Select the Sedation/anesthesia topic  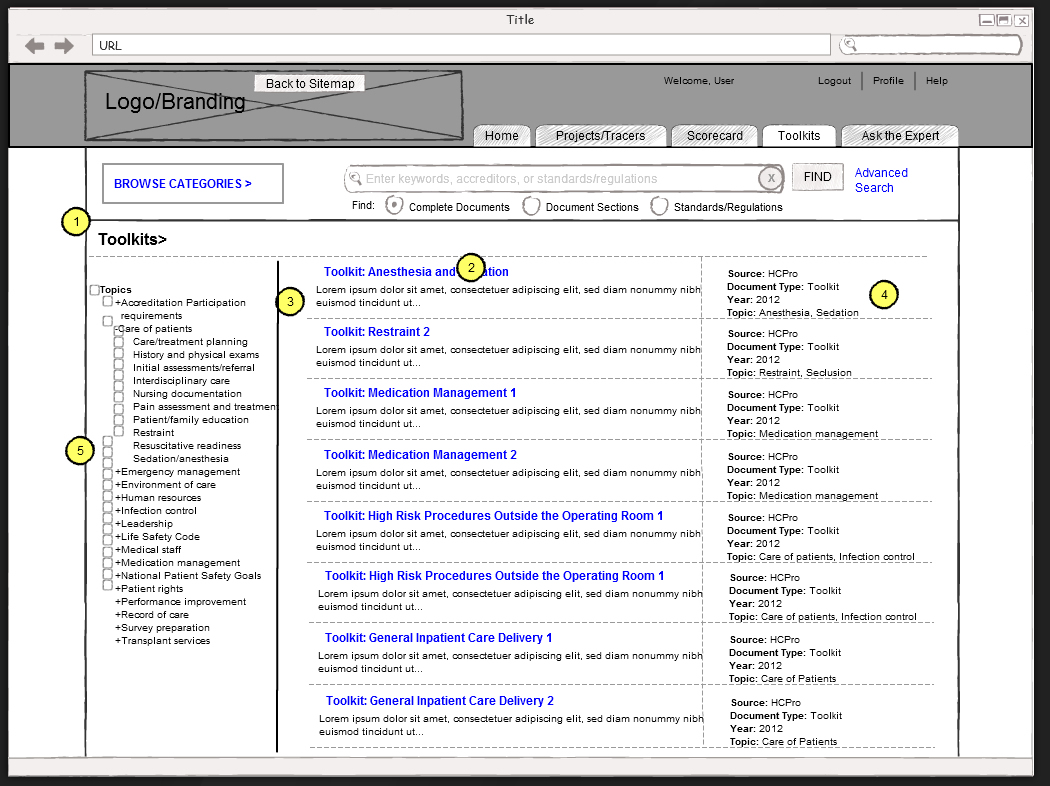click(181, 459)
